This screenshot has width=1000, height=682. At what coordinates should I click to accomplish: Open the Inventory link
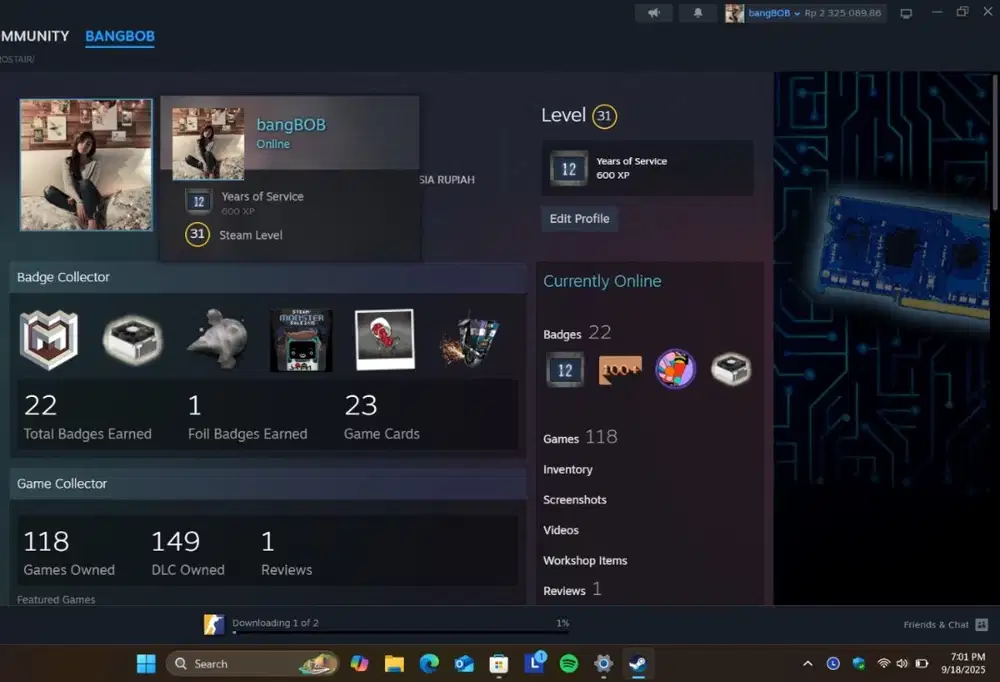click(568, 469)
